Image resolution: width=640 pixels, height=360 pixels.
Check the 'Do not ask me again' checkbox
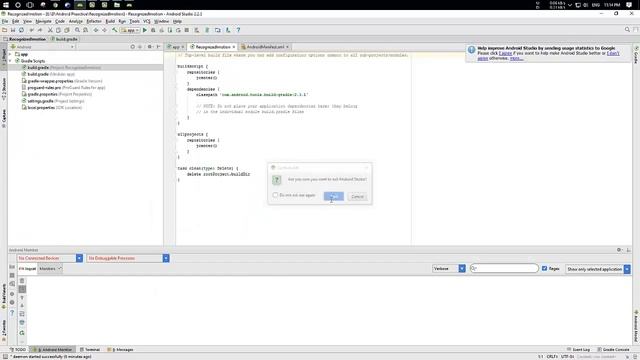pyautogui.click(x=275, y=195)
